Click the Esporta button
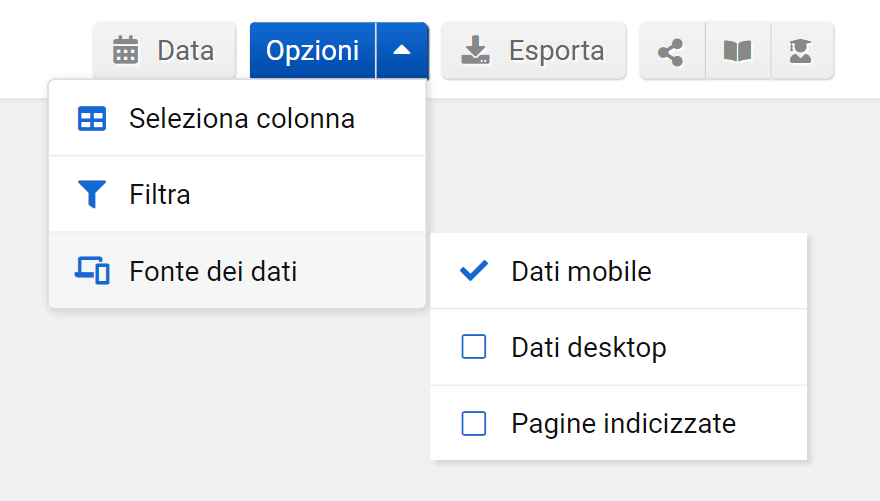 click(534, 51)
